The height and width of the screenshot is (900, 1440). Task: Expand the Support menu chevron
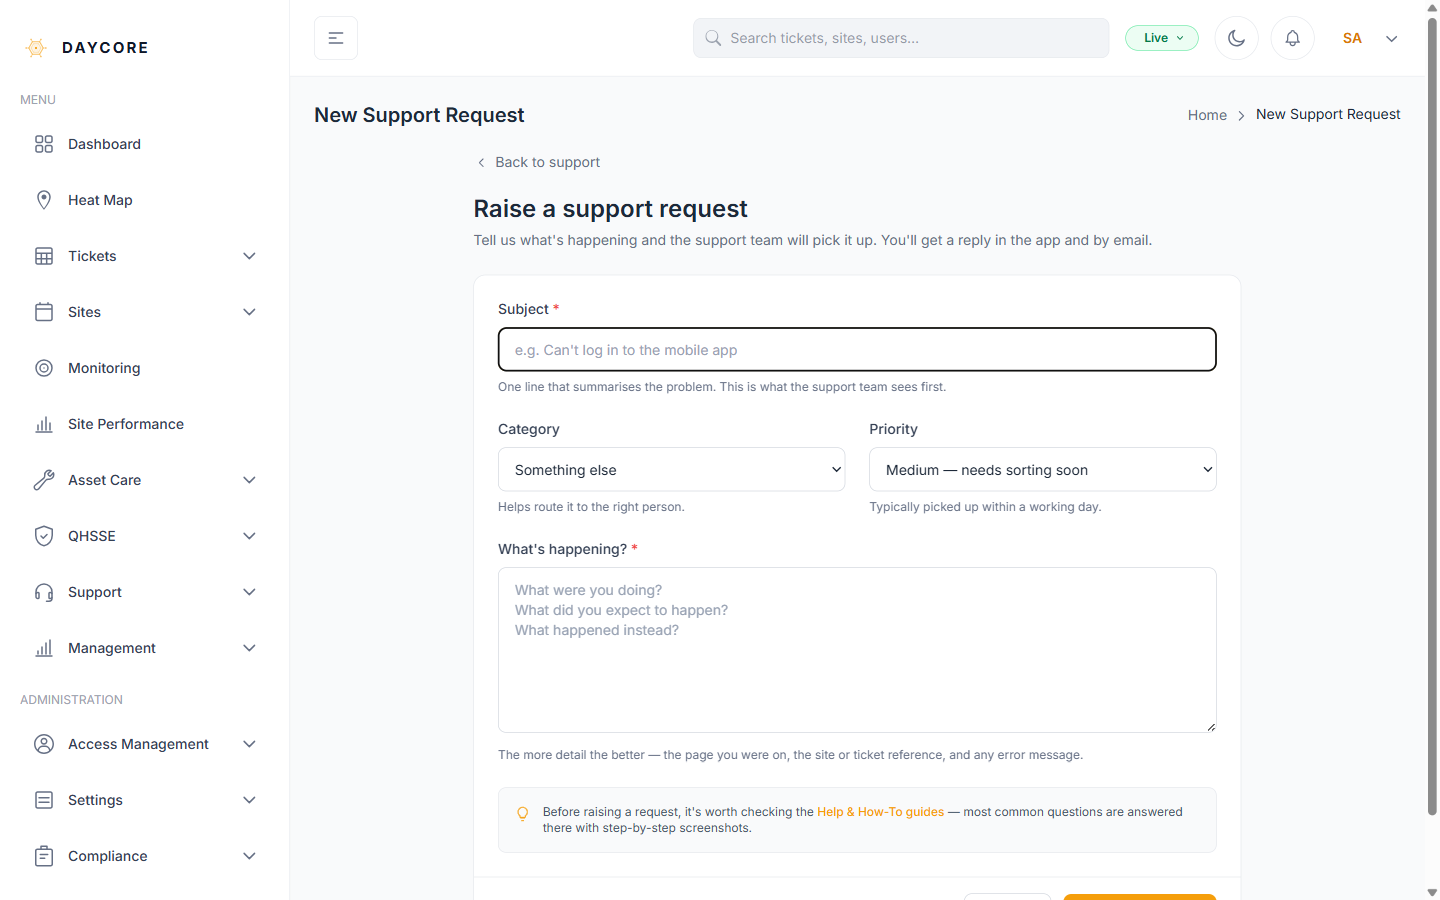[250, 592]
